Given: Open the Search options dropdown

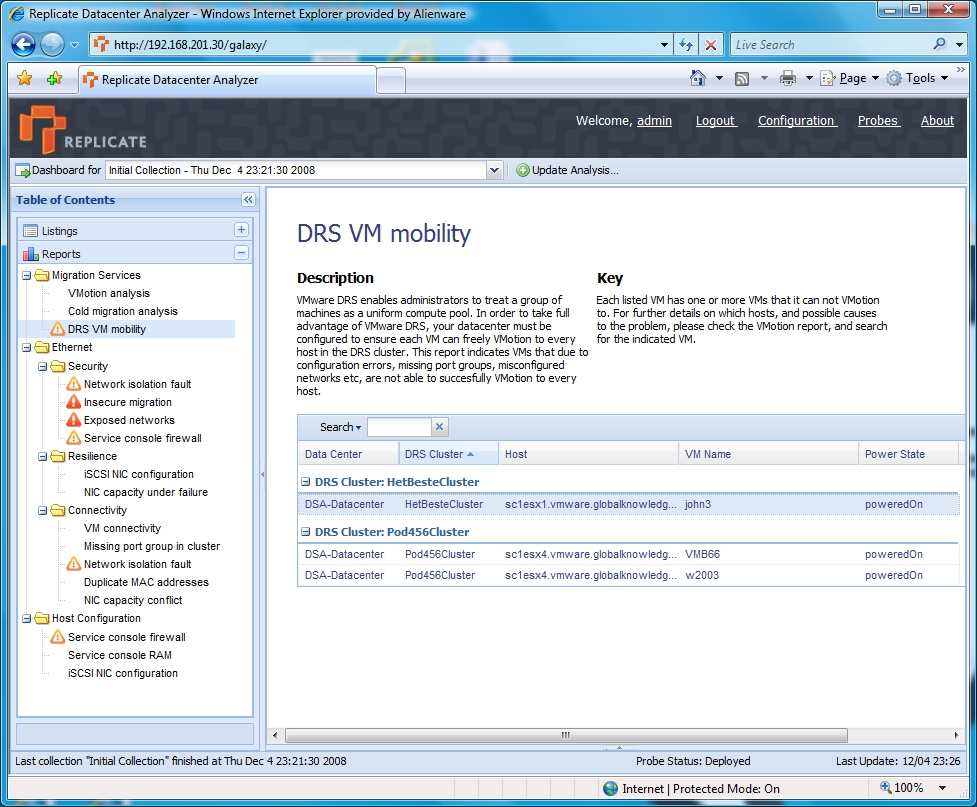Looking at the screenshot, I should [340, 427].
